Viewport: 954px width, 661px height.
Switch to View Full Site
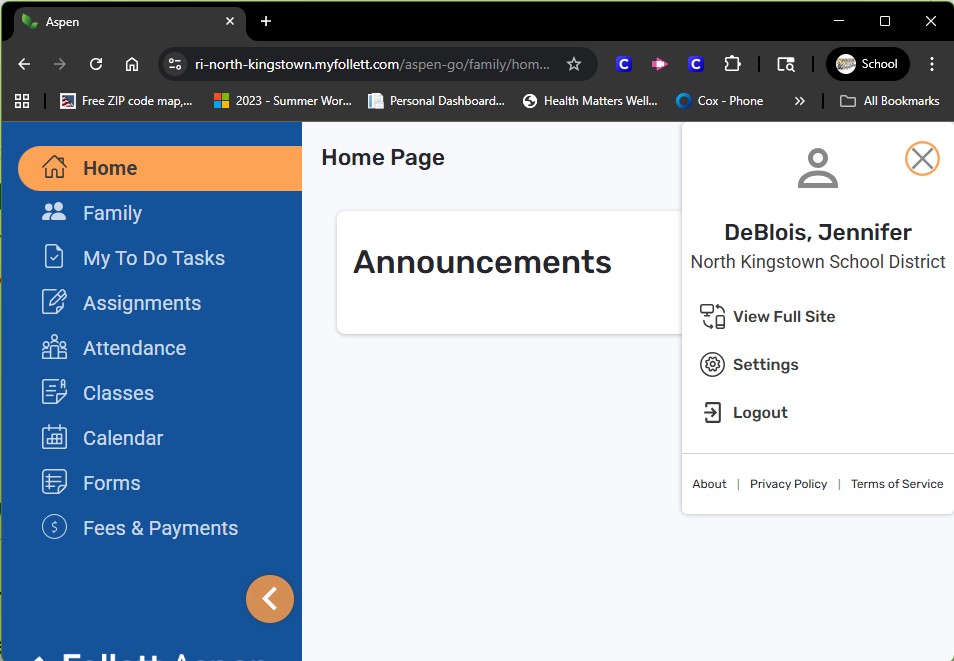(783, 316)
